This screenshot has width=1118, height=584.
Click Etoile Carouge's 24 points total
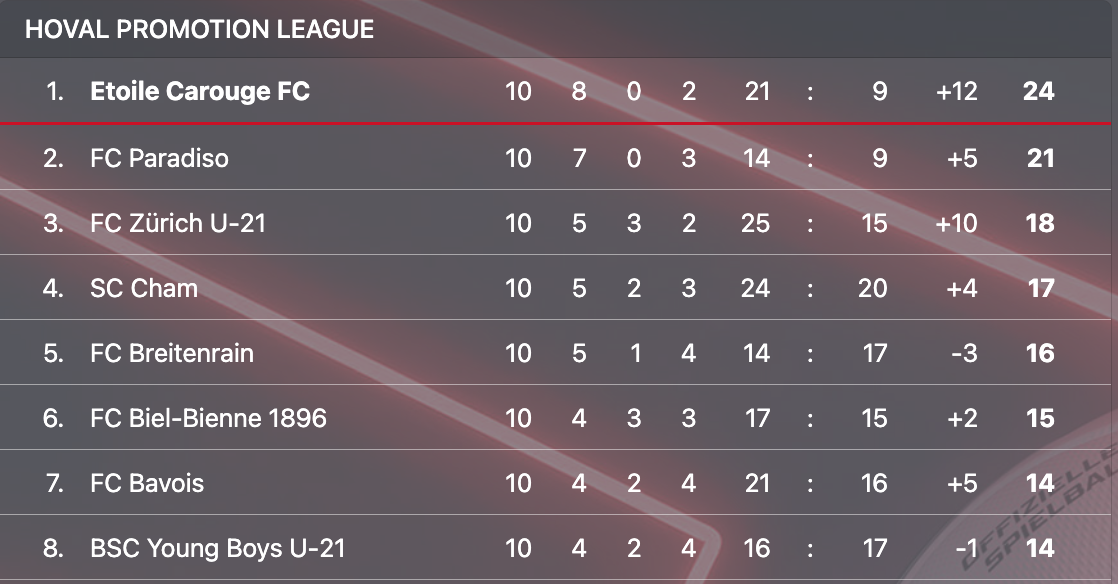pos(1038,92)
